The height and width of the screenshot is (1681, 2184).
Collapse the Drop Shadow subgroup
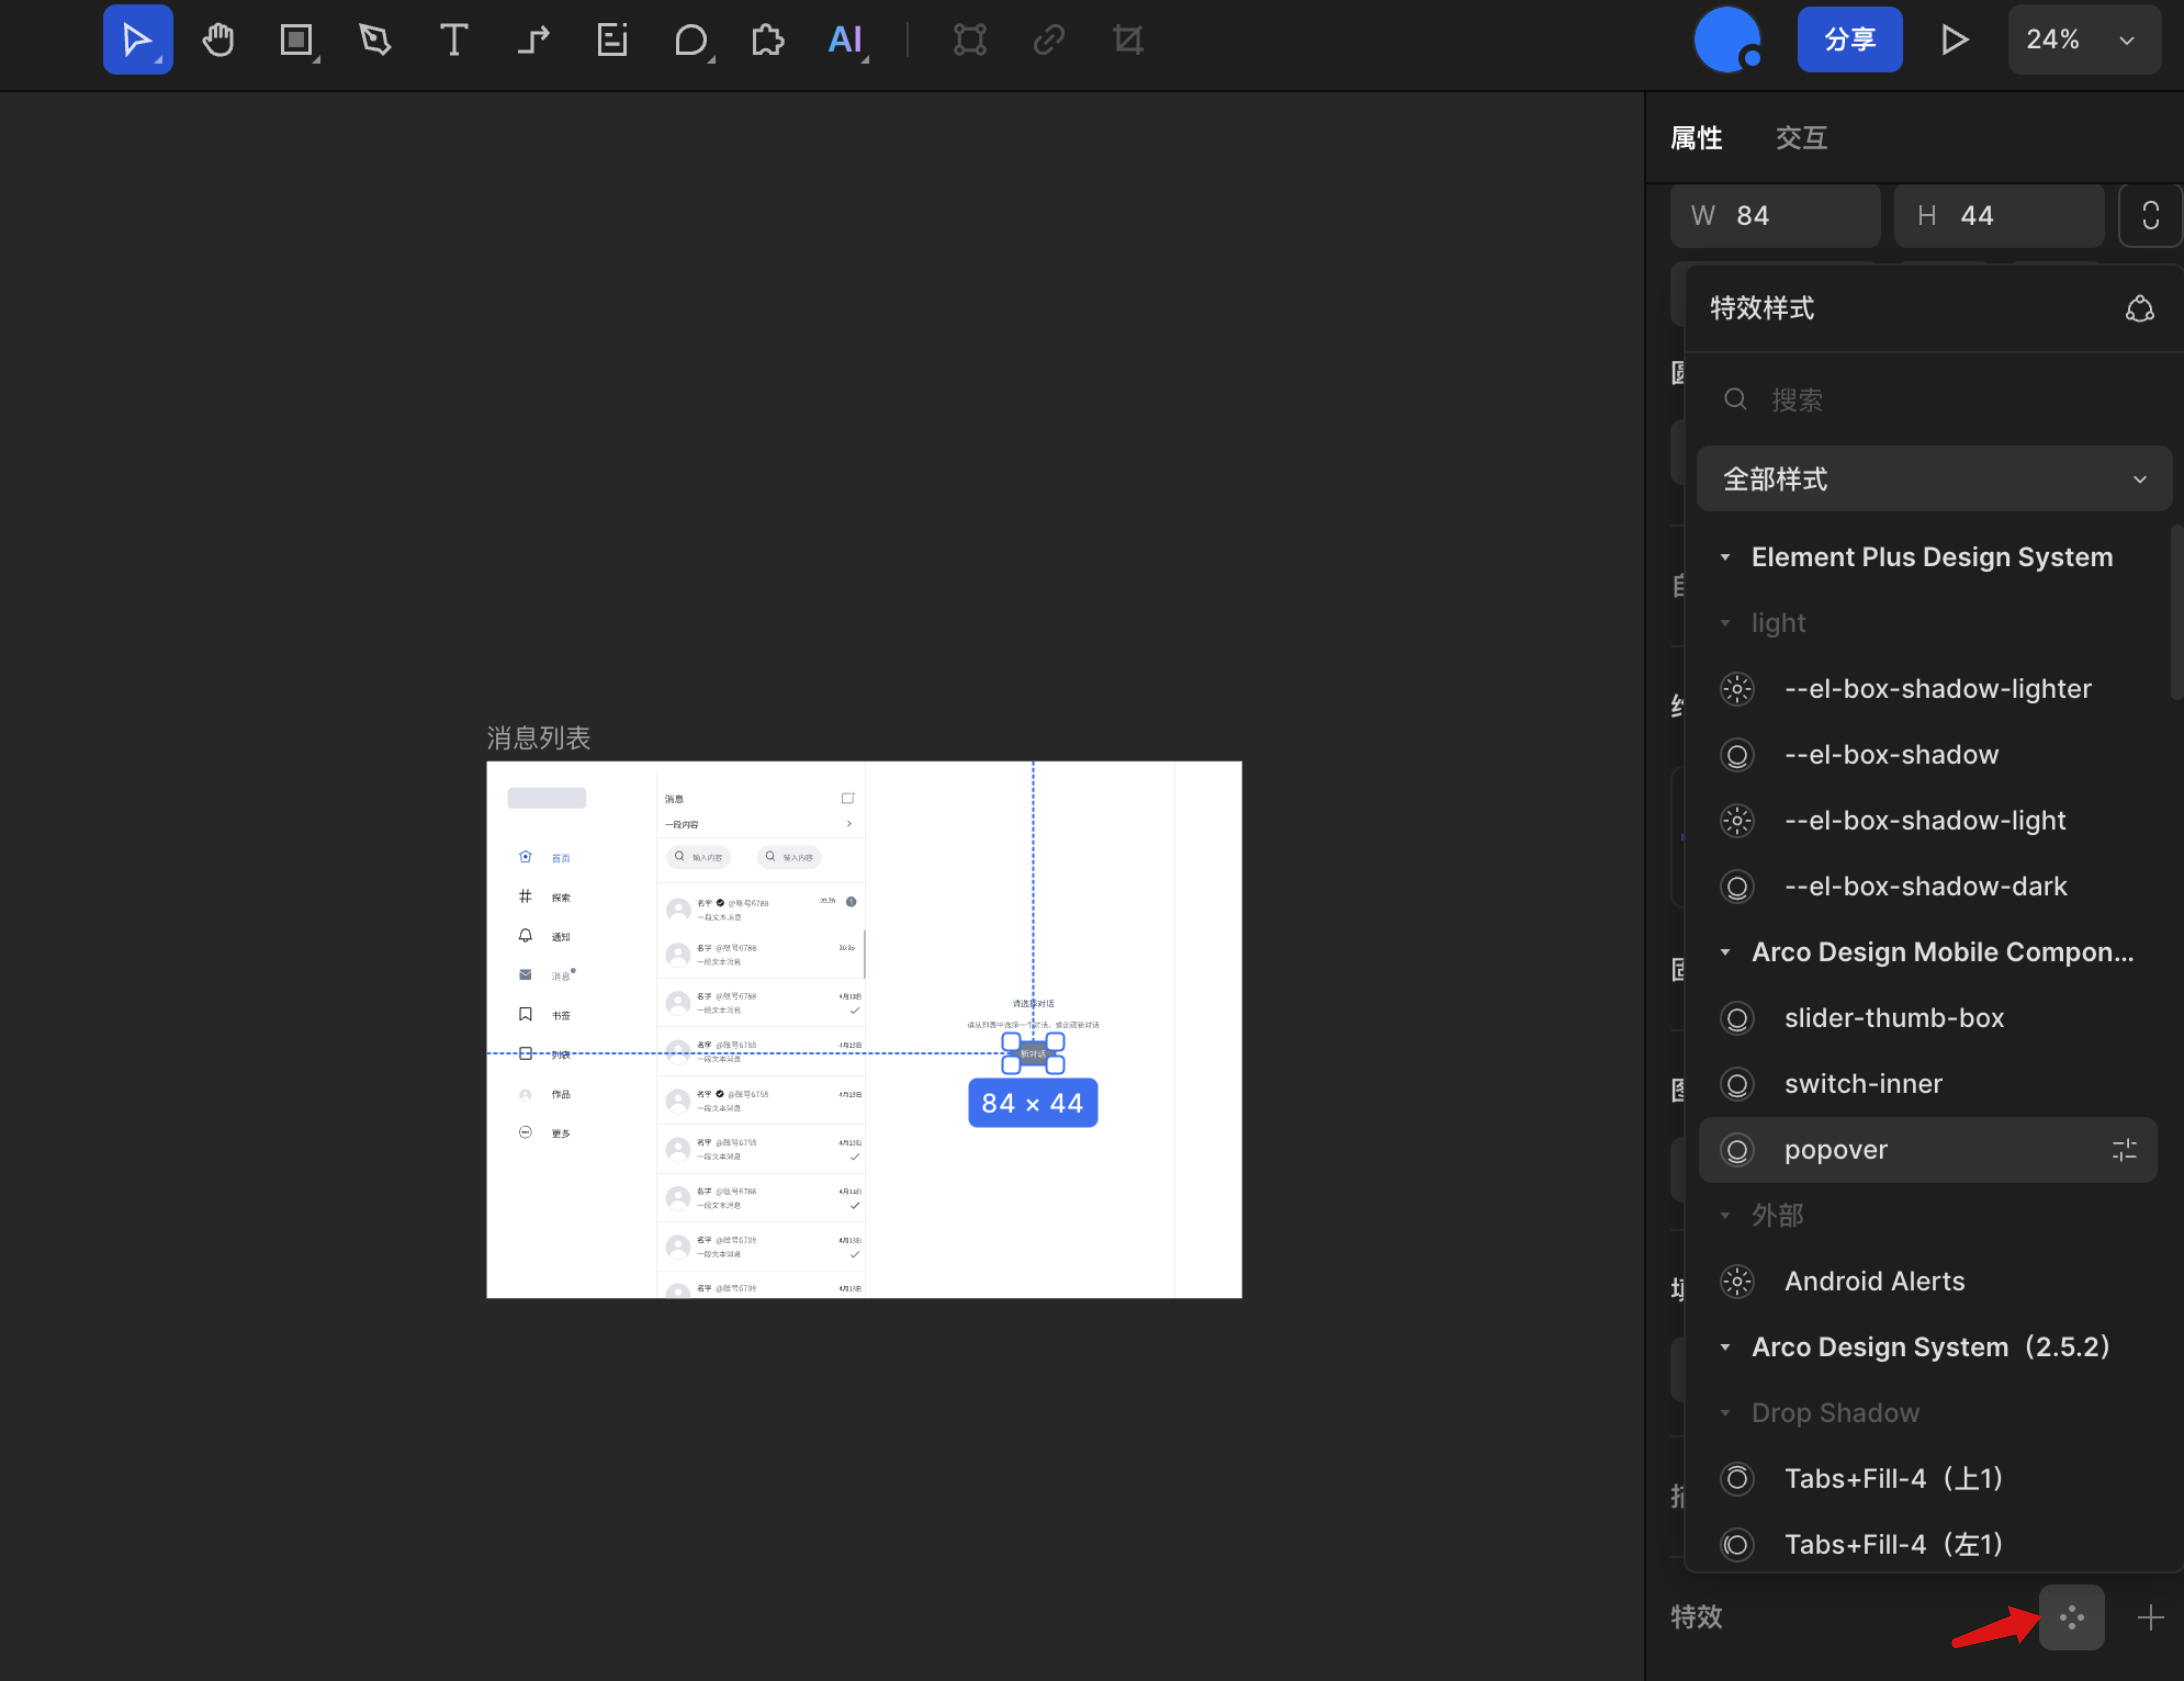[1725, 1413]
